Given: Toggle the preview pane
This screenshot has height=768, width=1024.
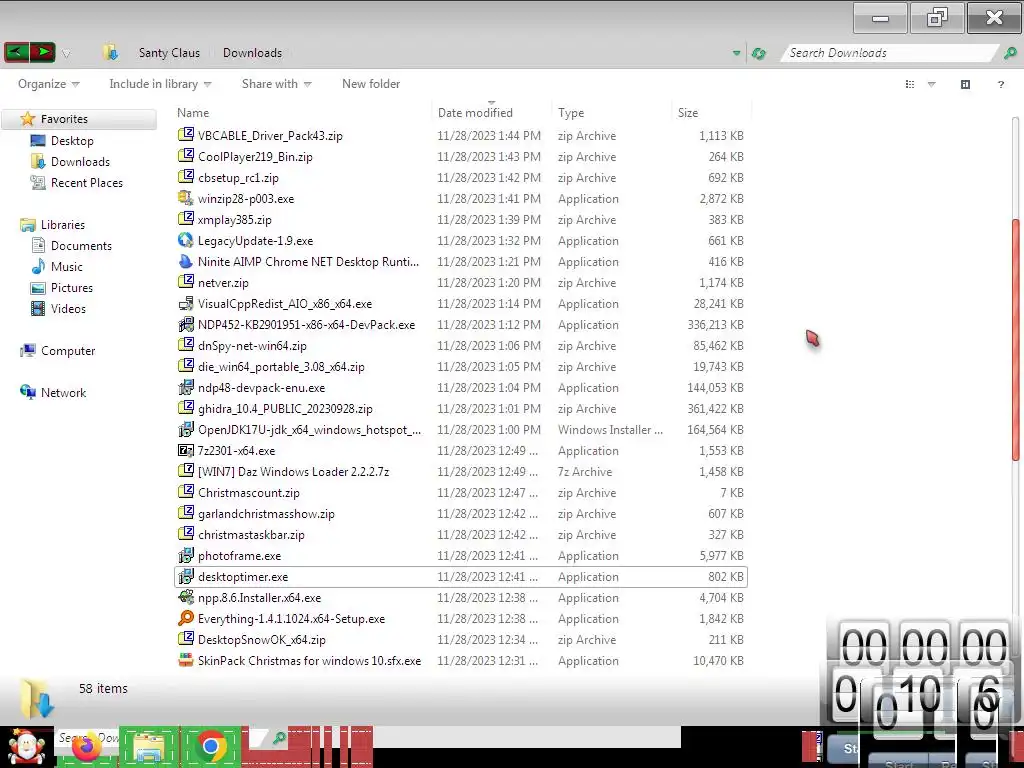Looking at the screenshot, I should (965, 84).
